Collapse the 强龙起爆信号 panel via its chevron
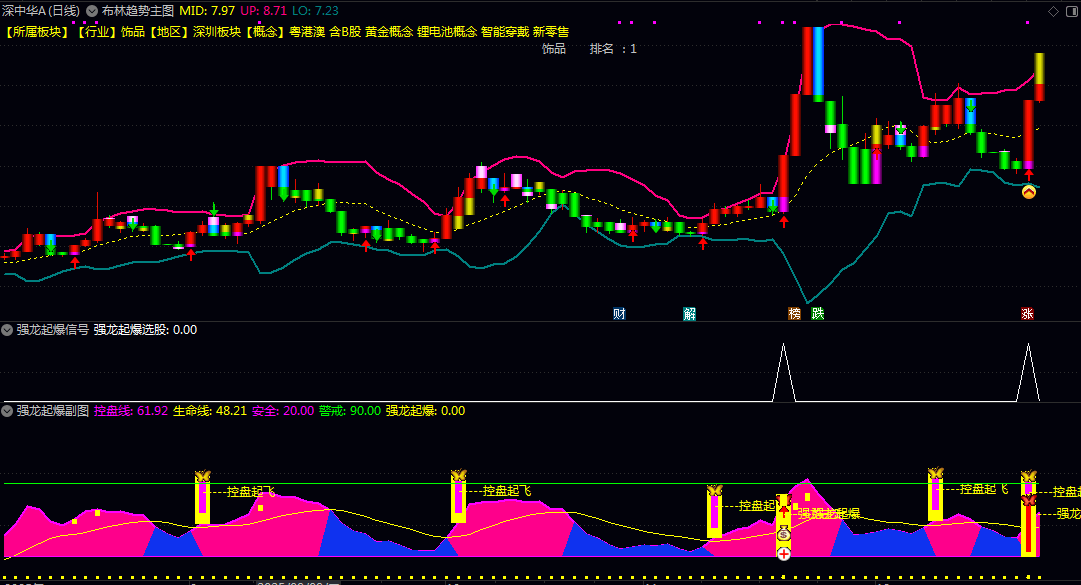 pos(8,328)
